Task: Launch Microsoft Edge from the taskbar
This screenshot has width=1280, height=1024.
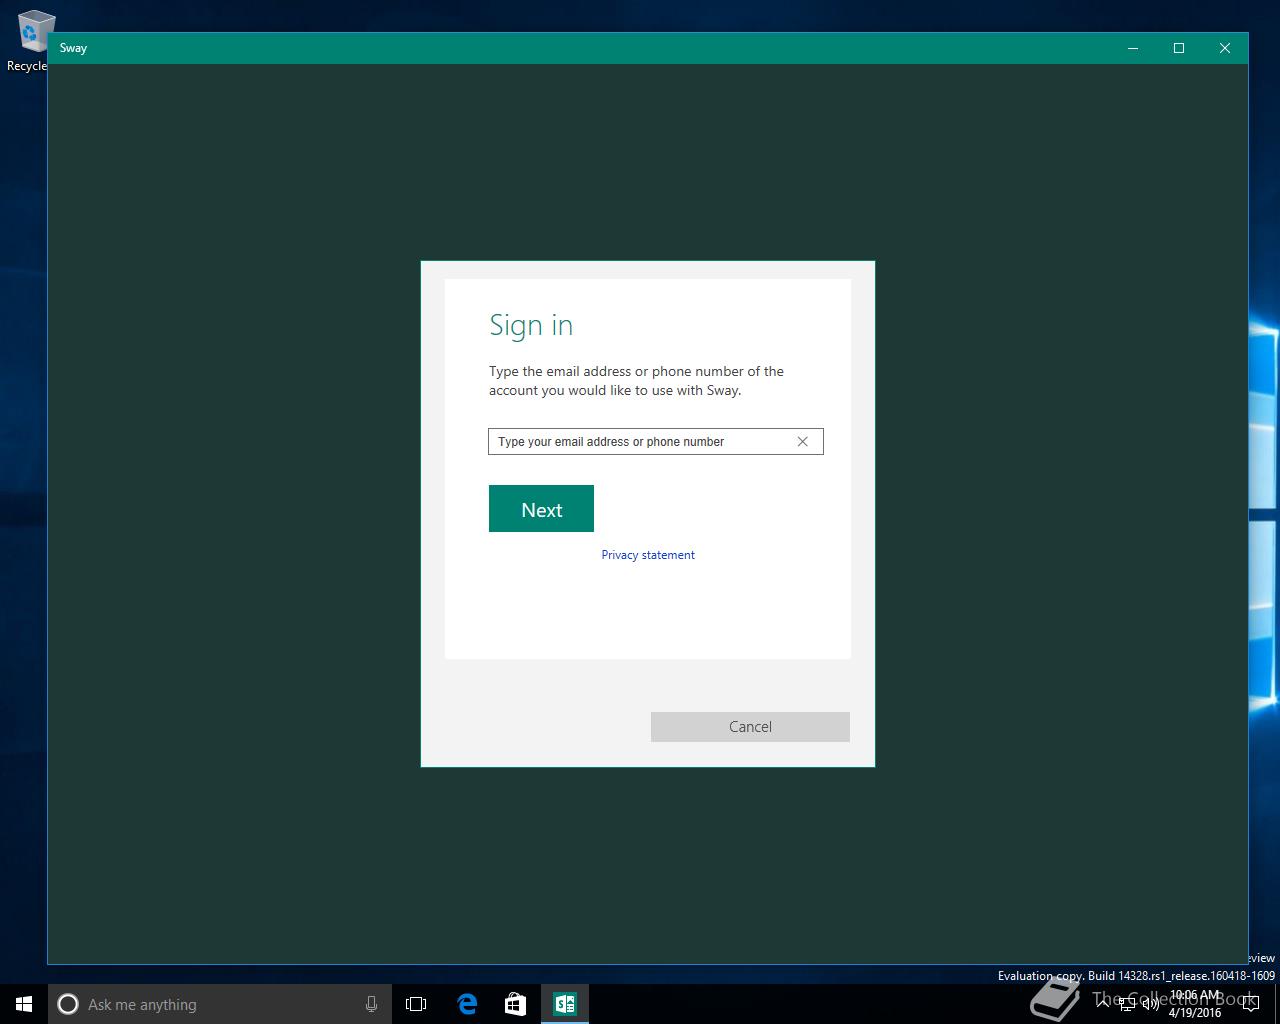Action: coord(467,1004)
